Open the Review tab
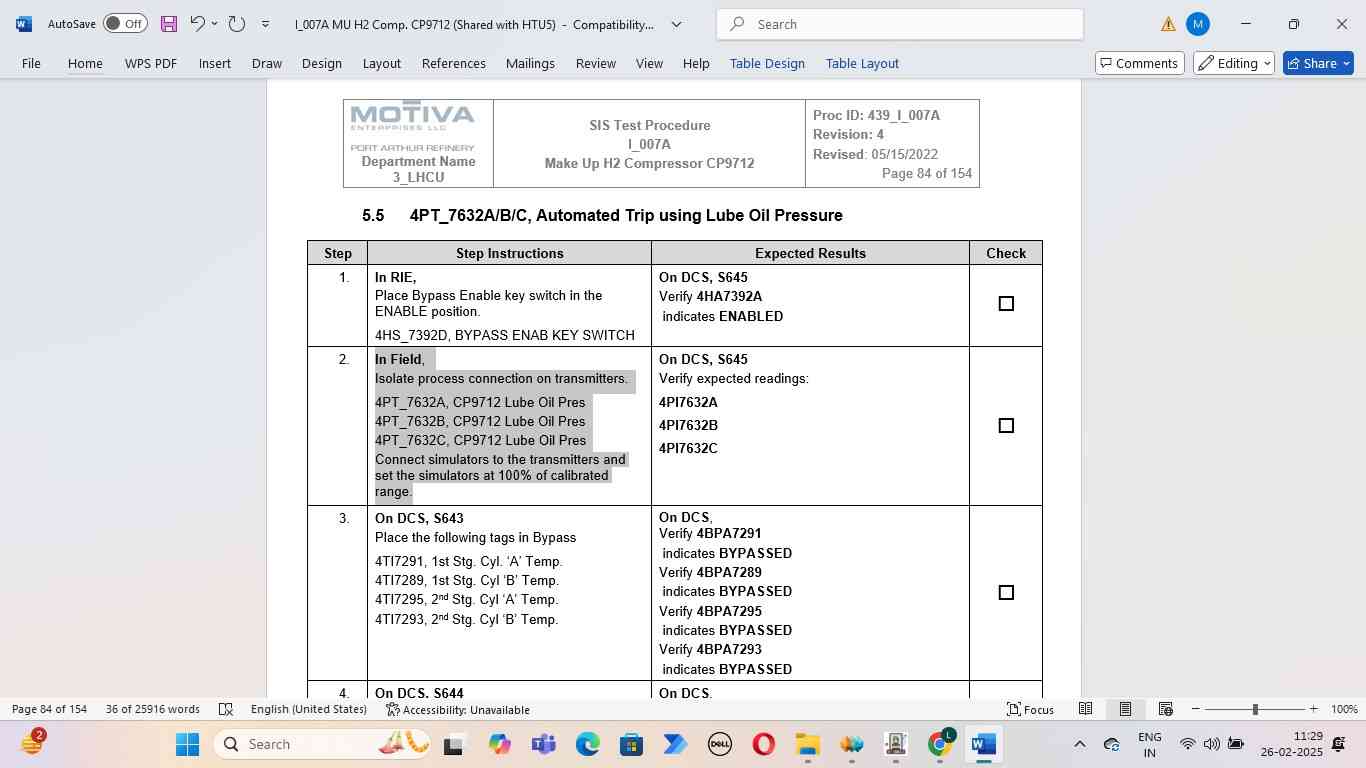 click(x=596, y=63)
